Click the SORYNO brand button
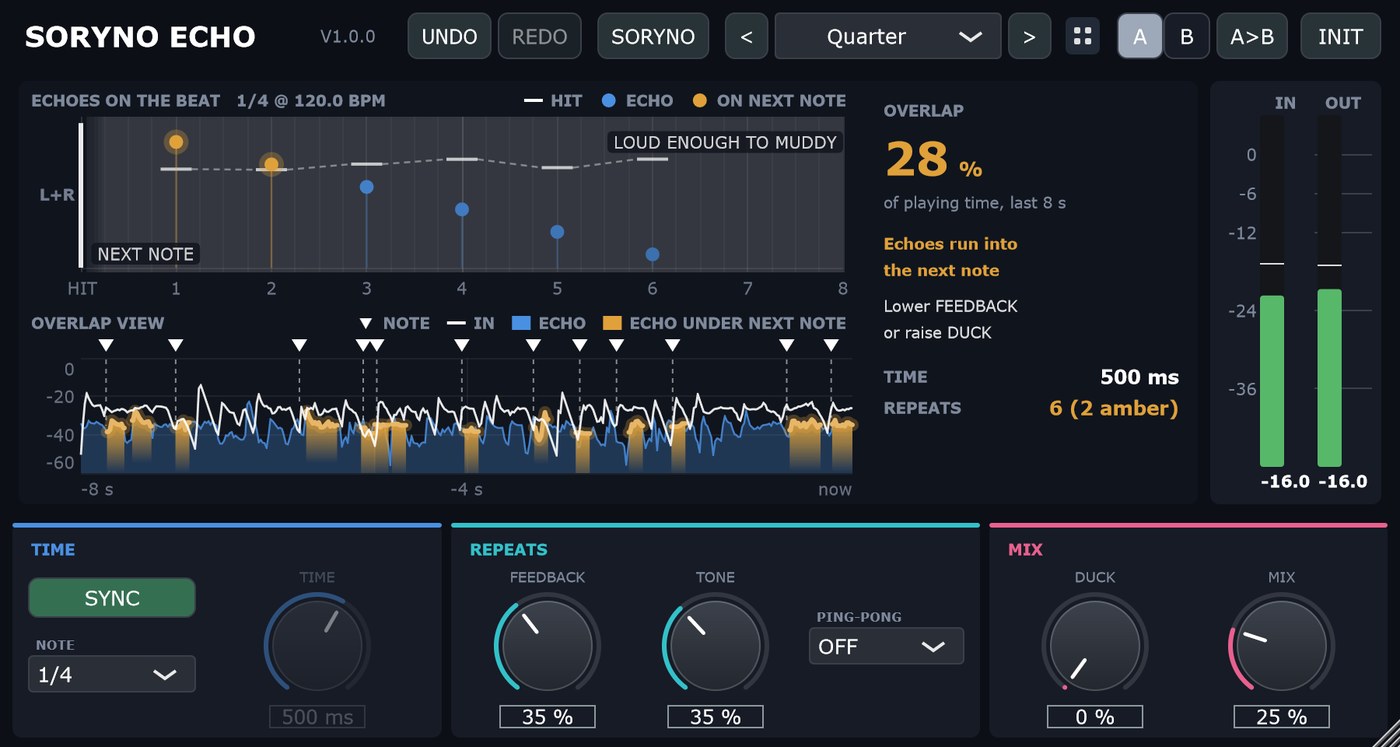 coord(653,37)
